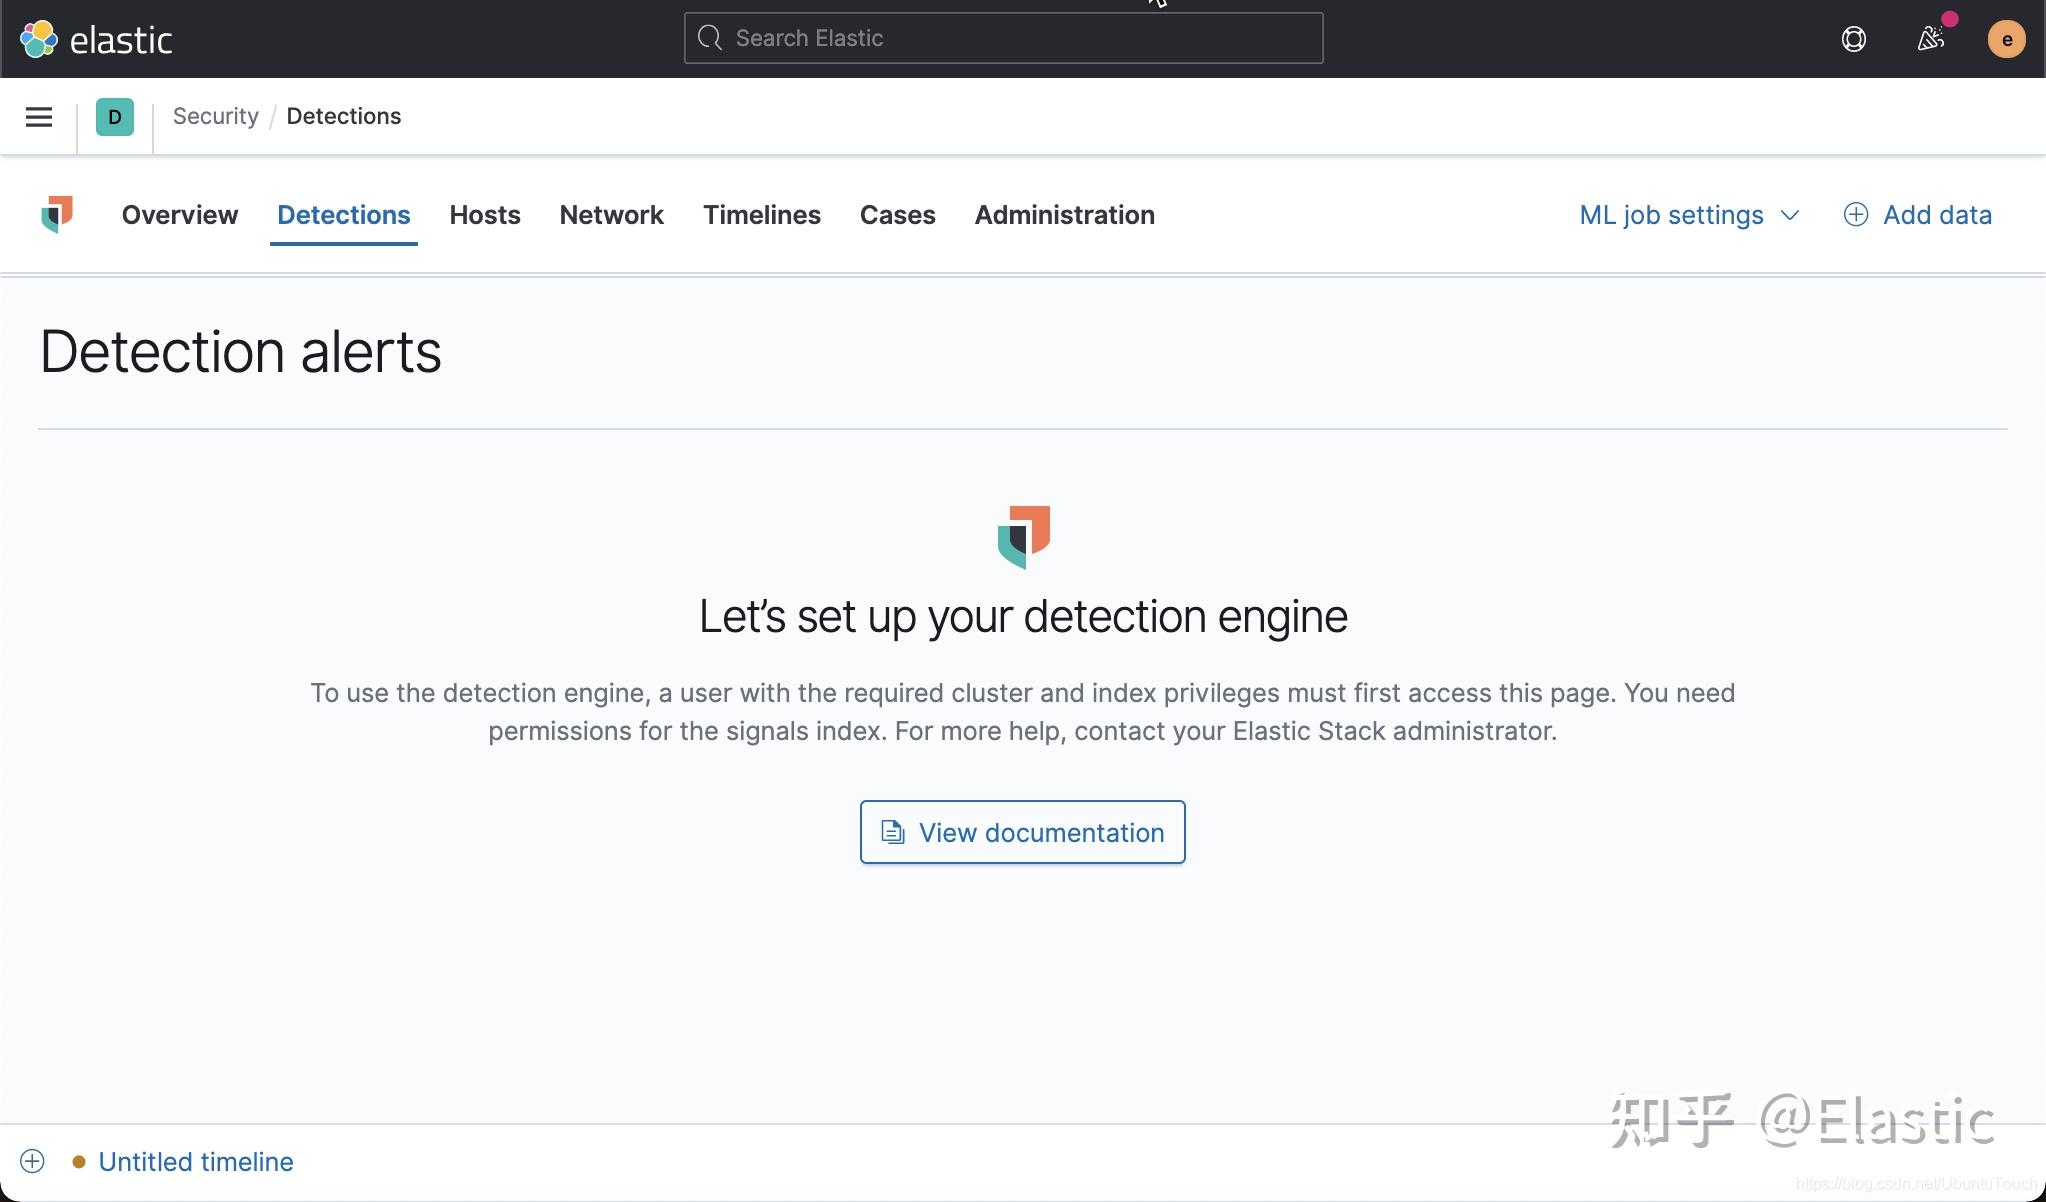Click the Search Elastic input field
This screenshot has height=1202, width=2046.
tap(1002, 38)
